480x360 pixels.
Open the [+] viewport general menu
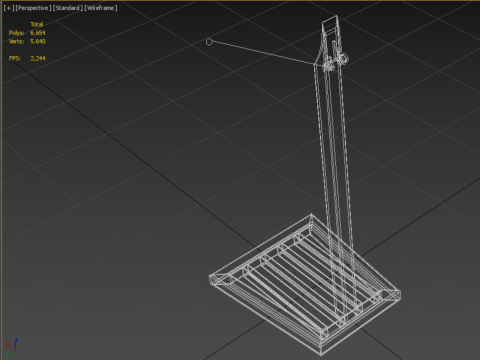coord(9,8)
